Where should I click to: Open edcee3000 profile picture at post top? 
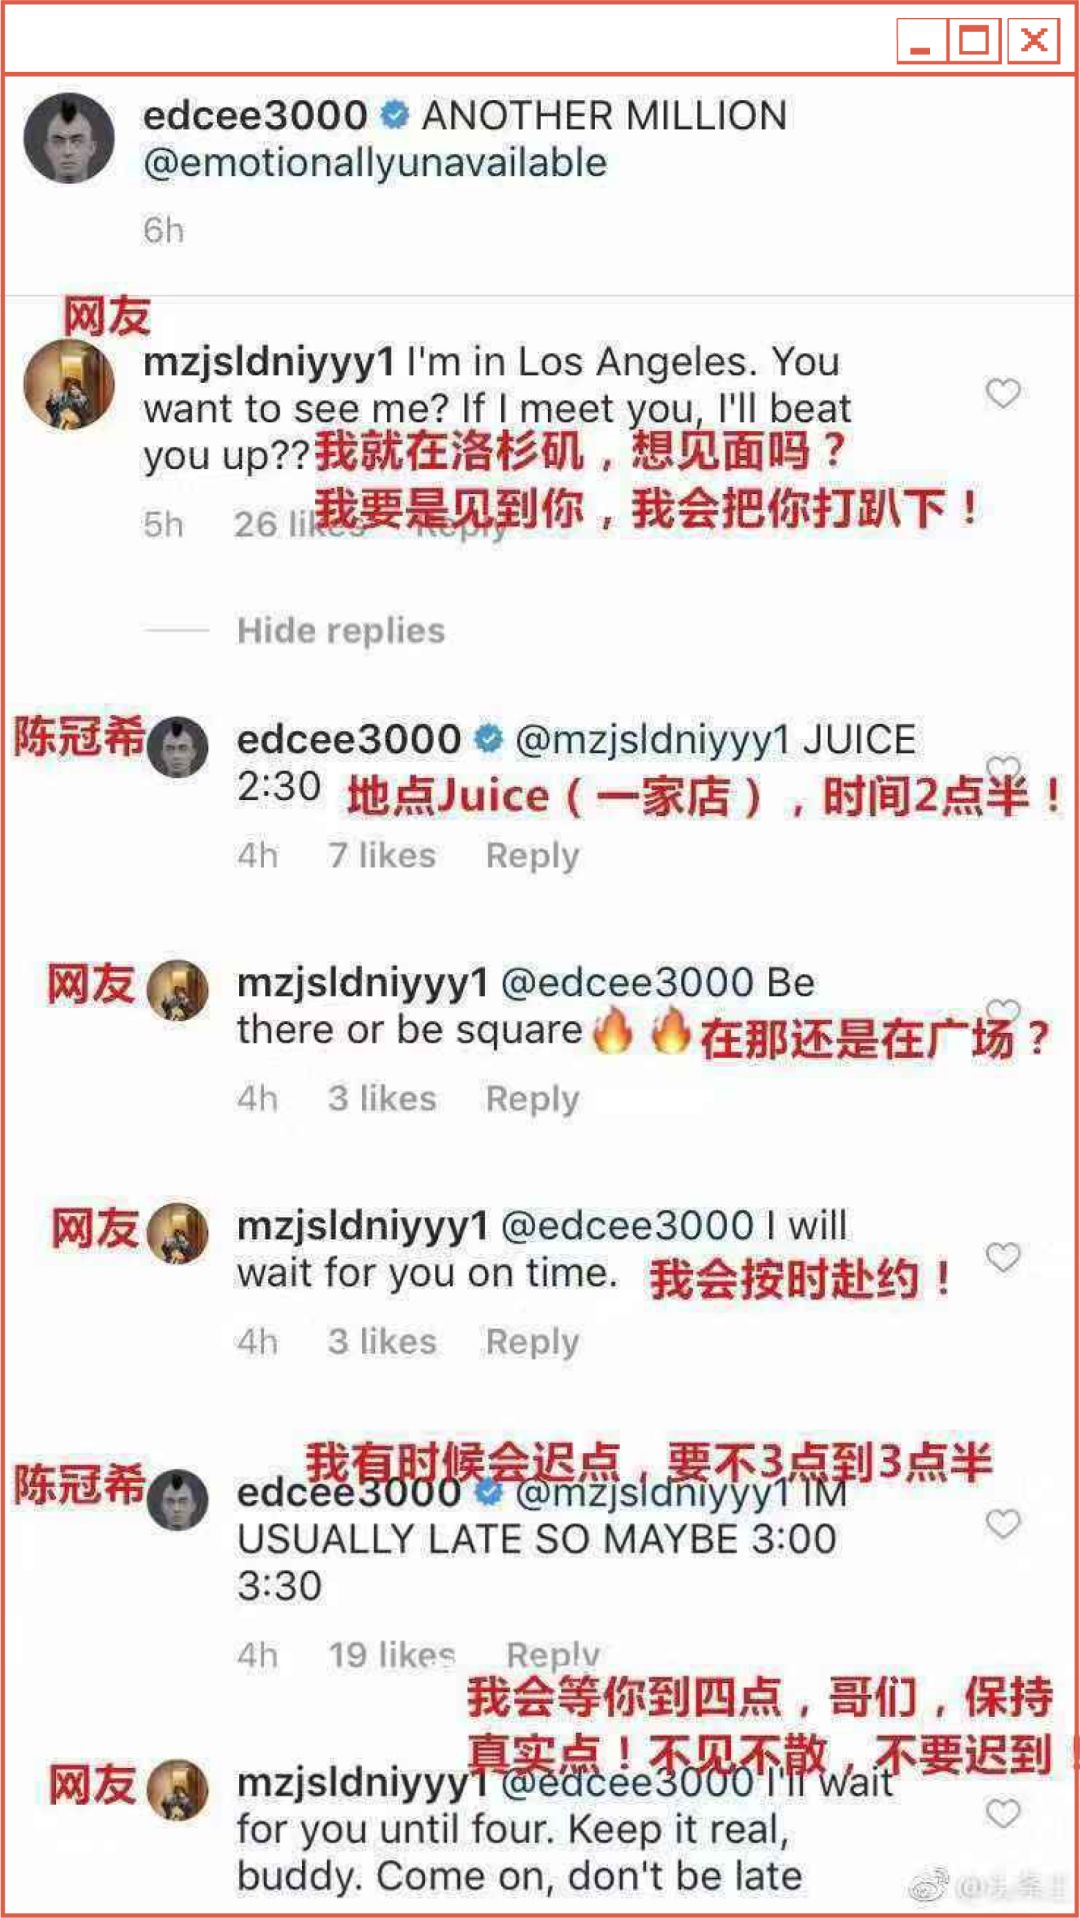[x=69, y=138]
